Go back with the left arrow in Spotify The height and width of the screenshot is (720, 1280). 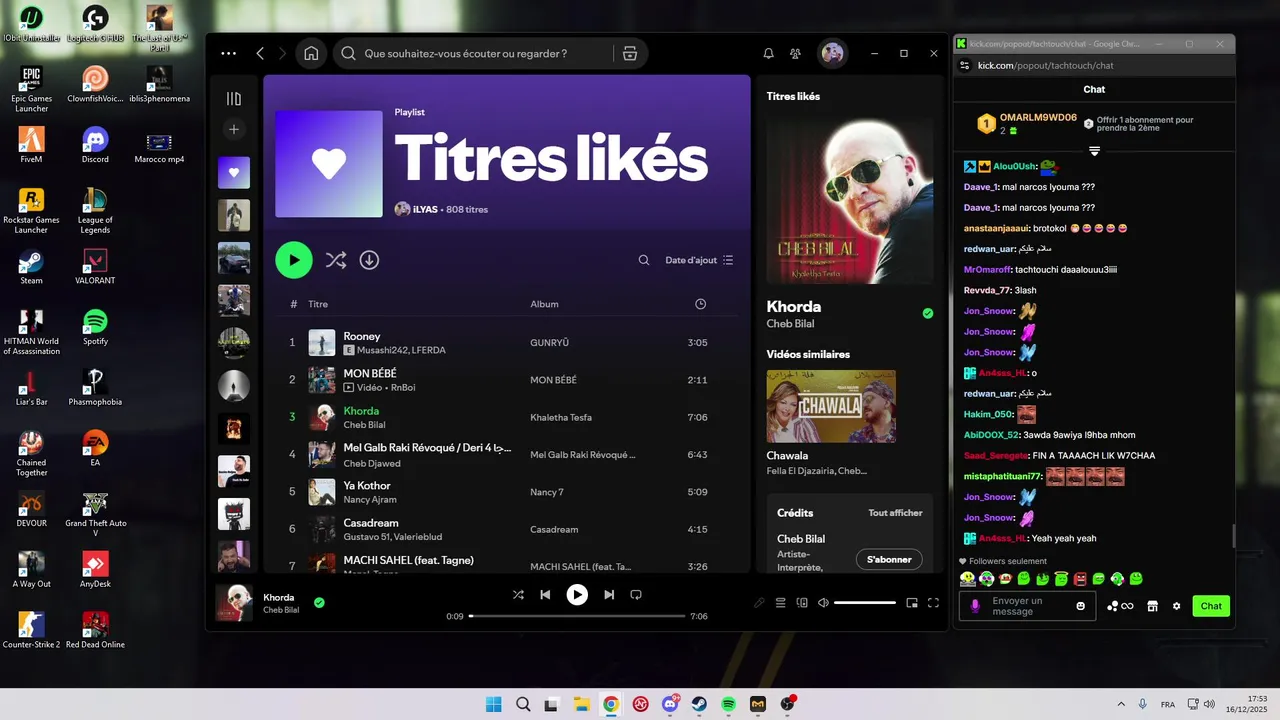[x=260, y=54]
